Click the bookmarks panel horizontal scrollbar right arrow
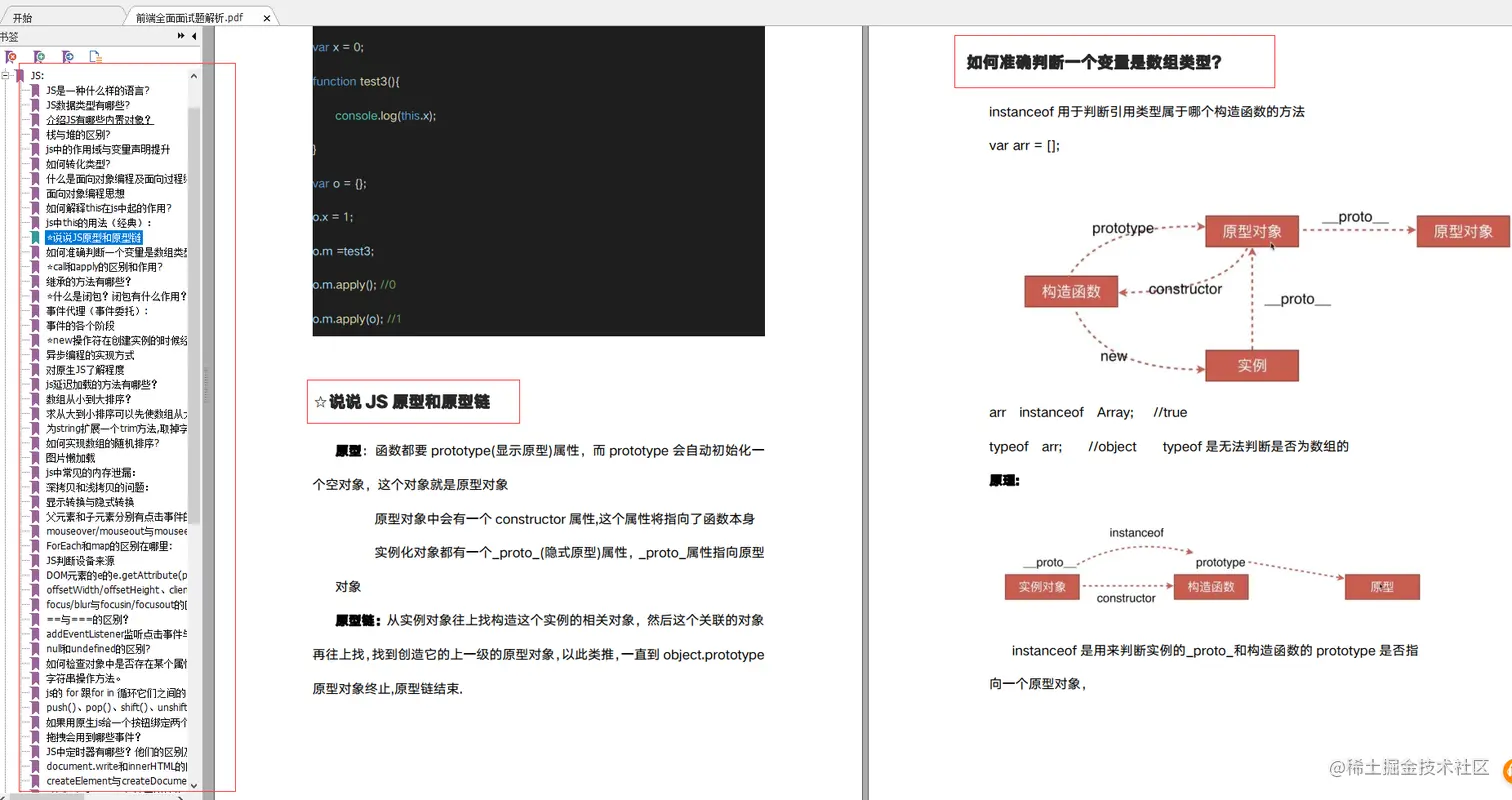1512x800 pixels. pos(180,797)
